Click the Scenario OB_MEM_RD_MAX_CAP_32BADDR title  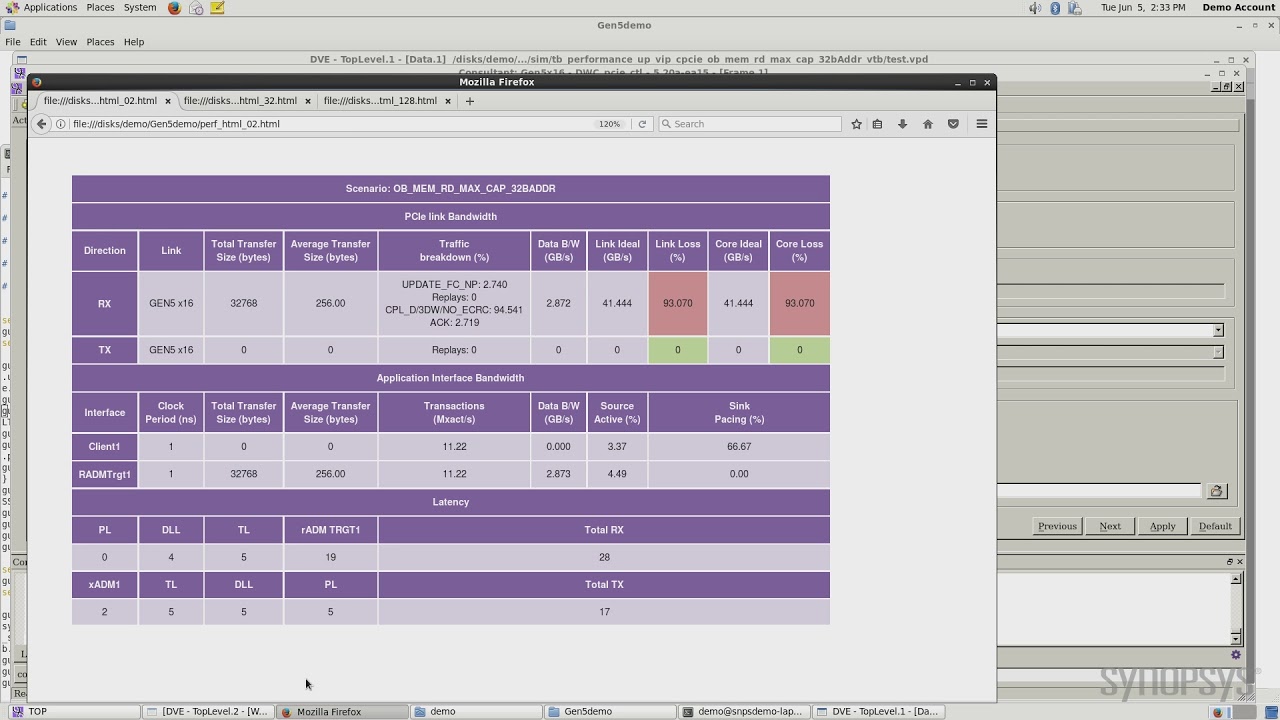(450, 188)
